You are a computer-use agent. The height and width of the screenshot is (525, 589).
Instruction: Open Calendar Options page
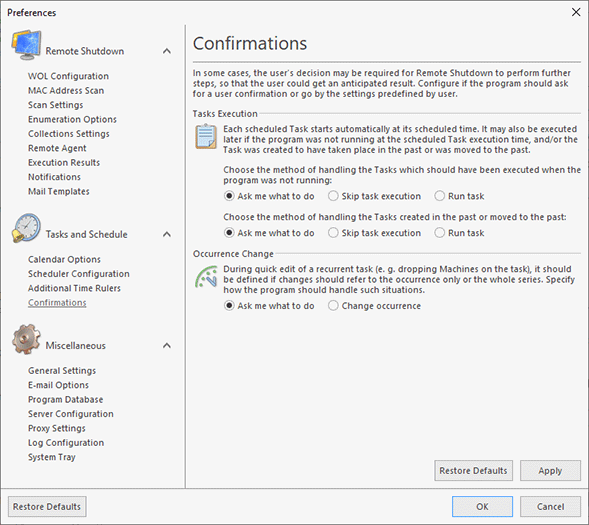tap(64, 259)
